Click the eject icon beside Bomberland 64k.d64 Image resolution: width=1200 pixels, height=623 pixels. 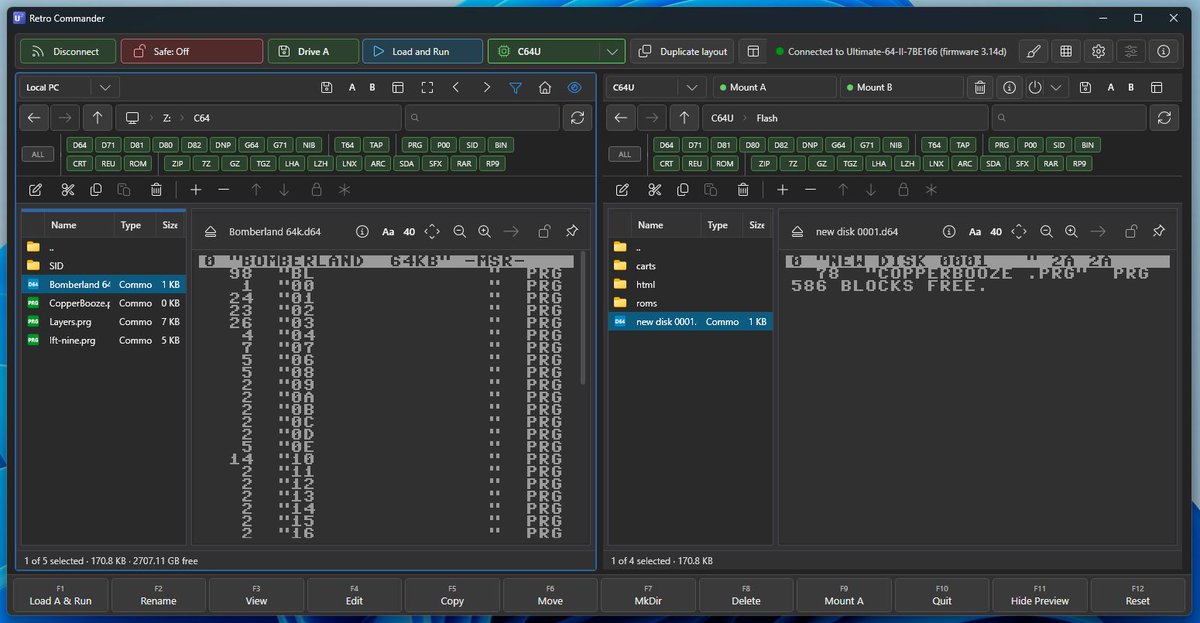pyautogui.click(x=210, y=231)
